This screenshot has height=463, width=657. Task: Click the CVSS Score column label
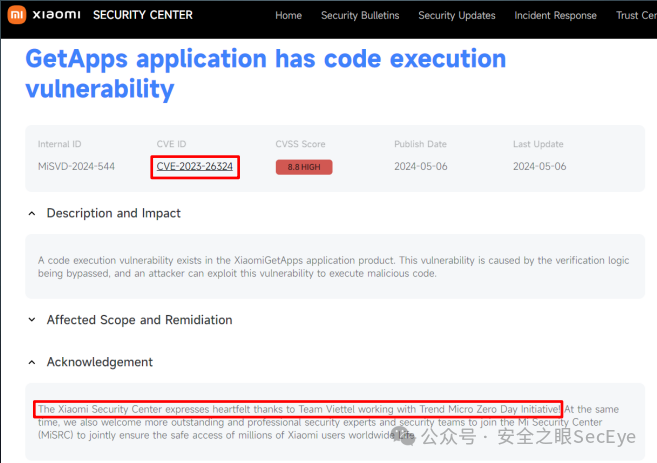pyautogui.click(x=300, y=144)
